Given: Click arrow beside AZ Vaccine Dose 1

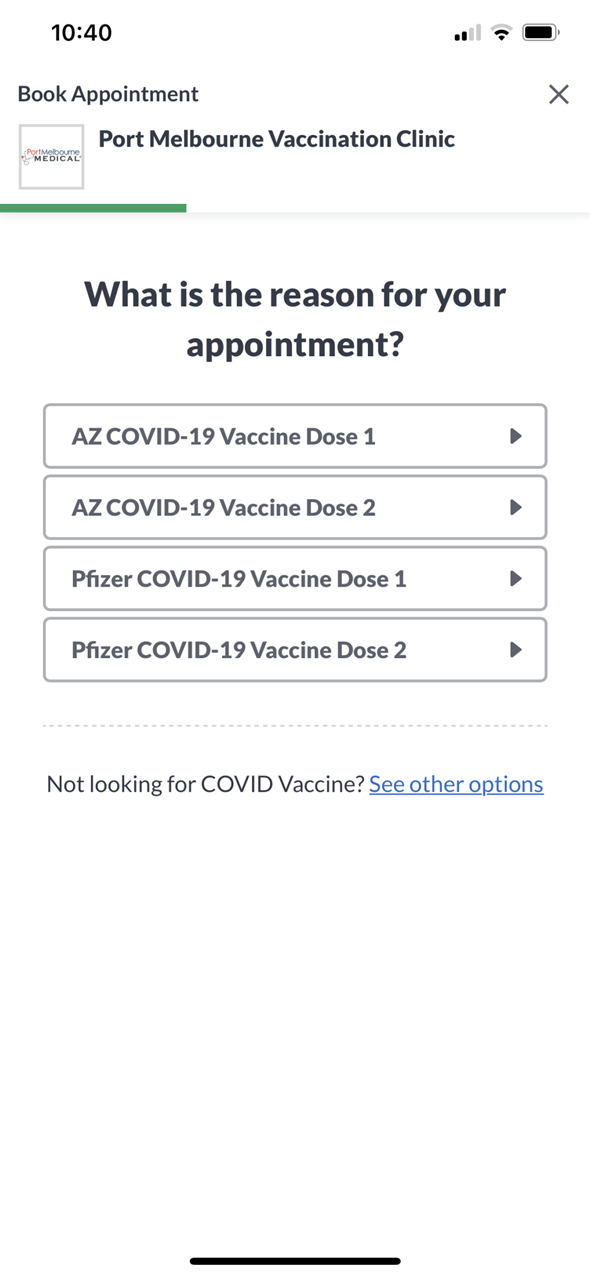Looking at the screenshot, I should click(x=516, y=436).
